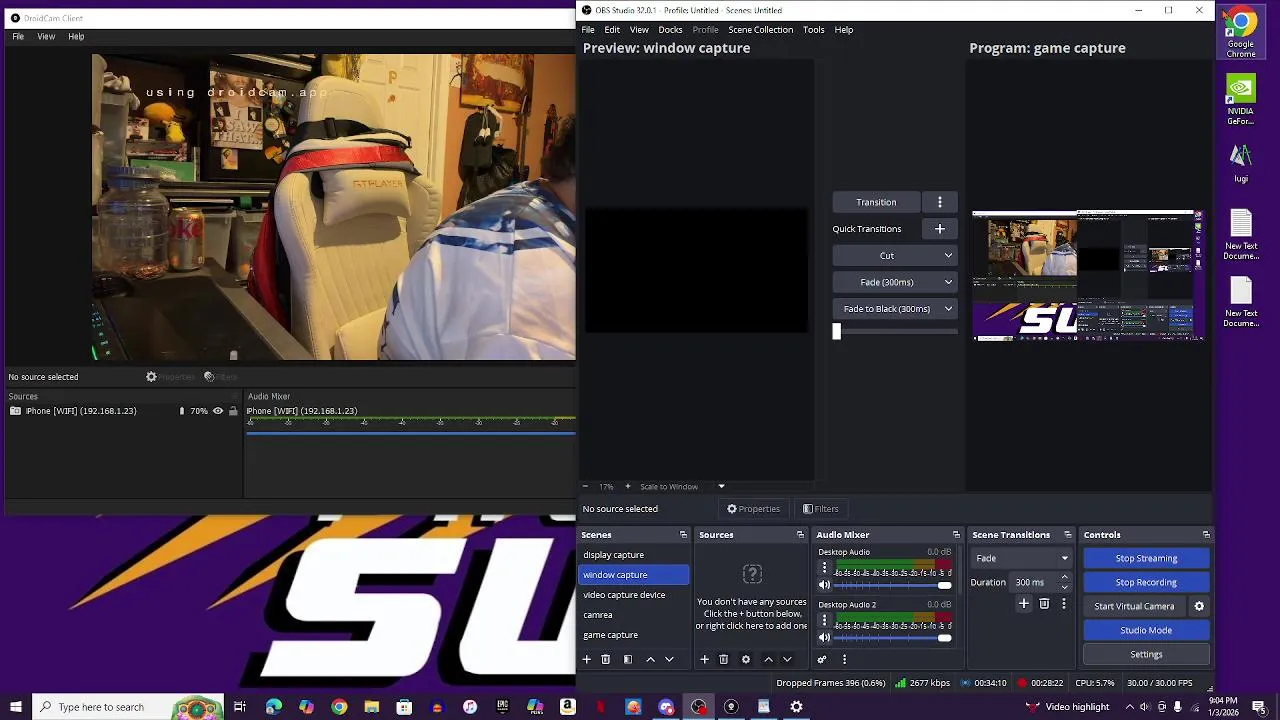Click Properties button in OBS source toolbar

pos(753,509)
